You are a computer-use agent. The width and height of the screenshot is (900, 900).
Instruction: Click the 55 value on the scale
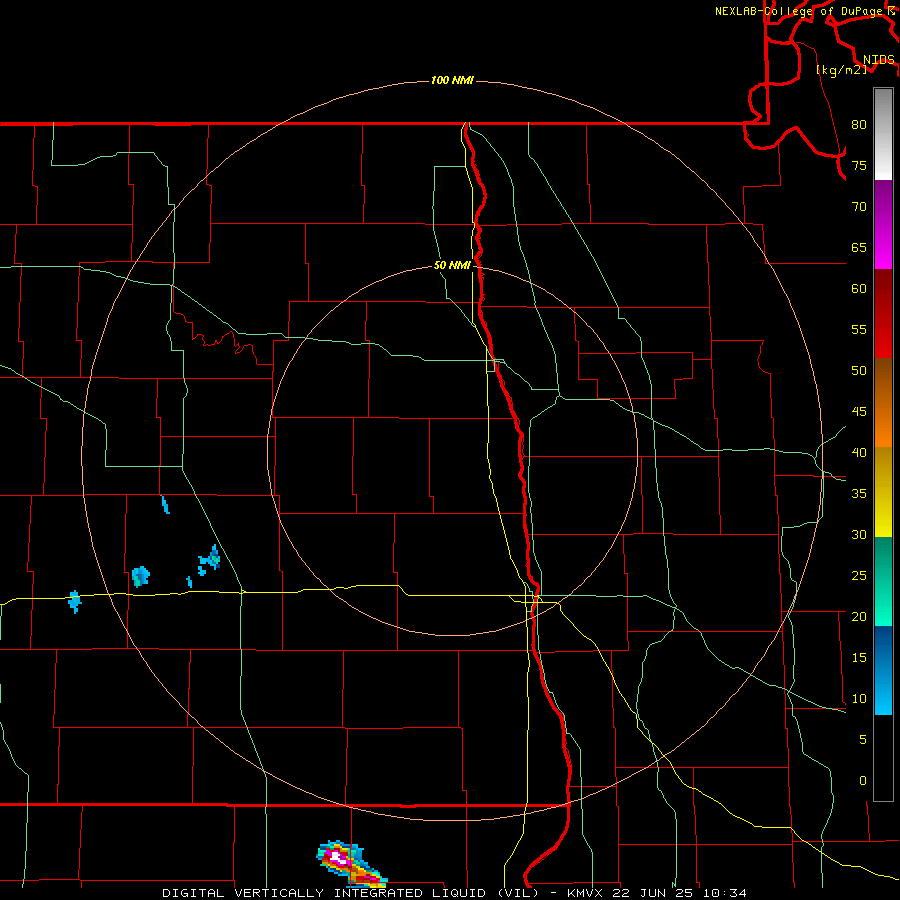point(859,330)
